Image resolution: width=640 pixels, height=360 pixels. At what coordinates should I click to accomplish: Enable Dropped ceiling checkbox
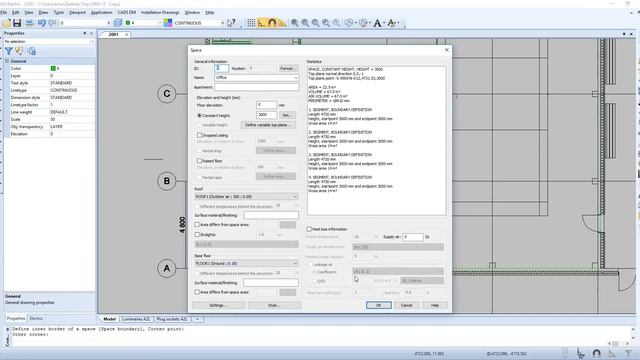(200, 135)
